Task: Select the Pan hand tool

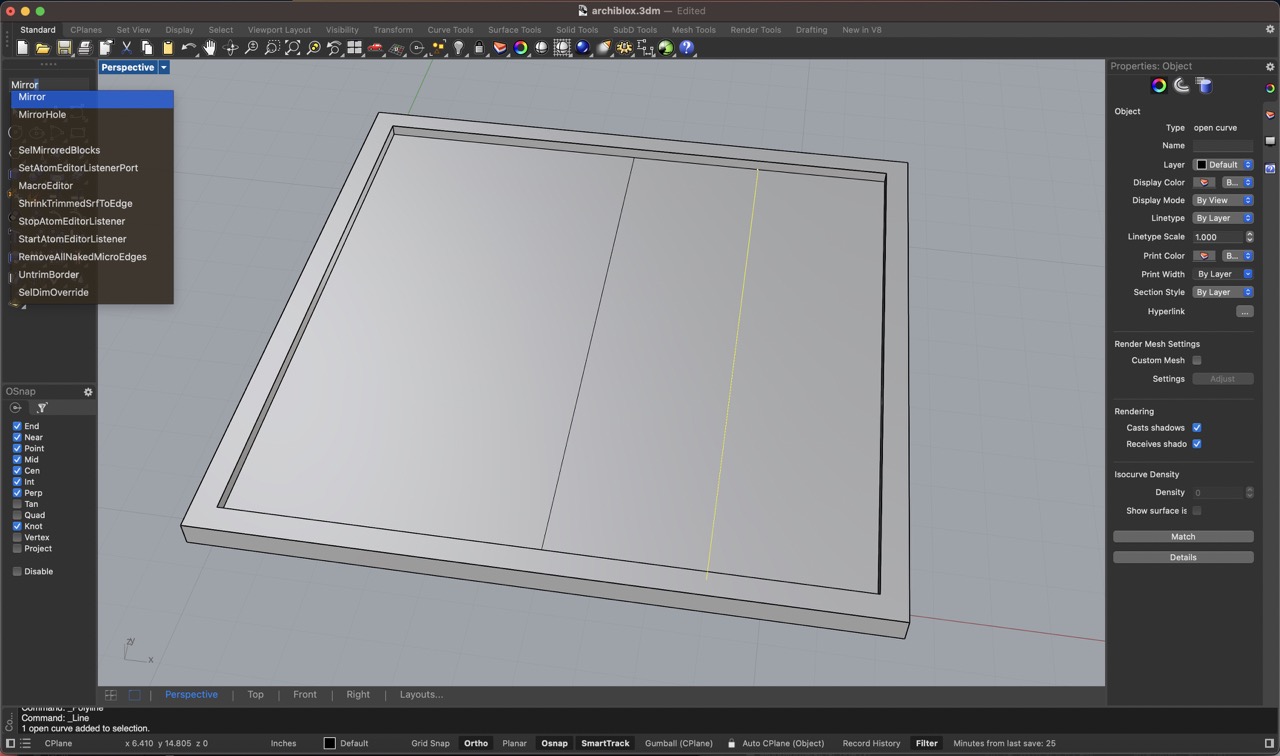Action: coord(209,48)
